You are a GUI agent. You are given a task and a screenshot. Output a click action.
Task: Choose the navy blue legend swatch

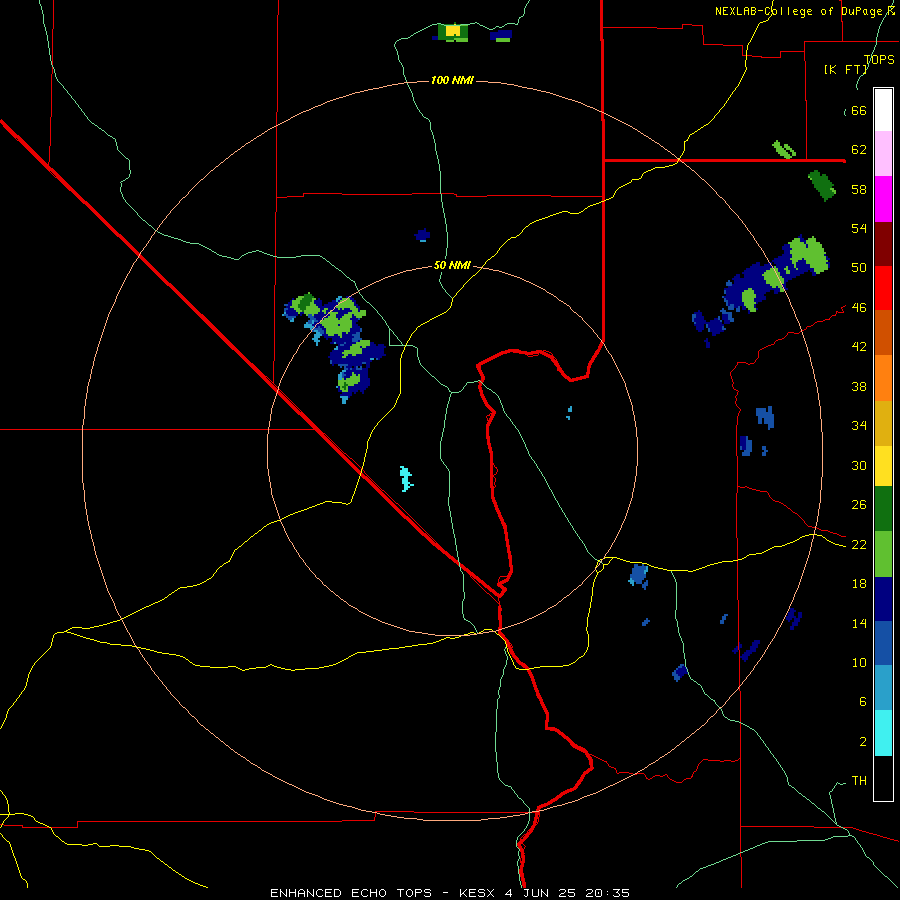pyautogui.click(x=883, y=599)
